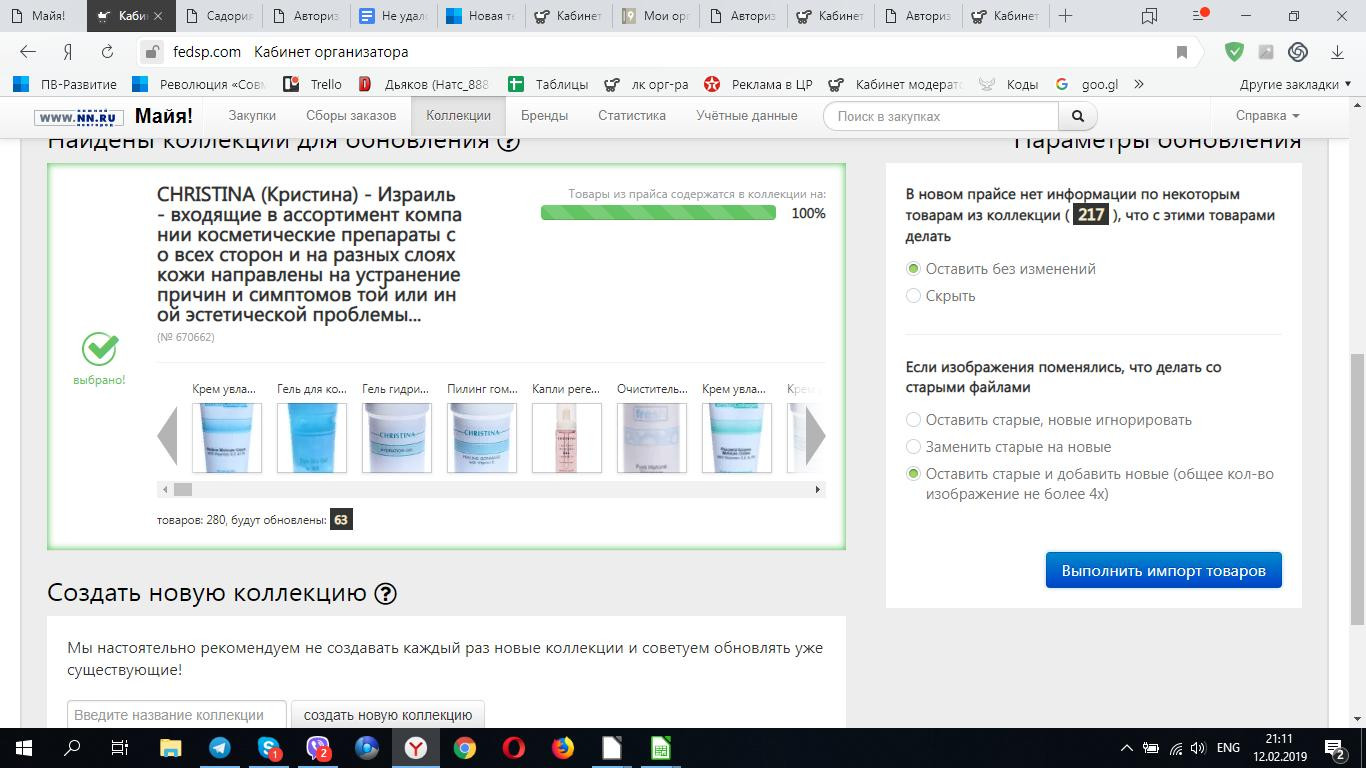This screenshot has height=768, width=1366.
Task: Expand the Справка dropdown menu
Action: (x=1267, y=116)
